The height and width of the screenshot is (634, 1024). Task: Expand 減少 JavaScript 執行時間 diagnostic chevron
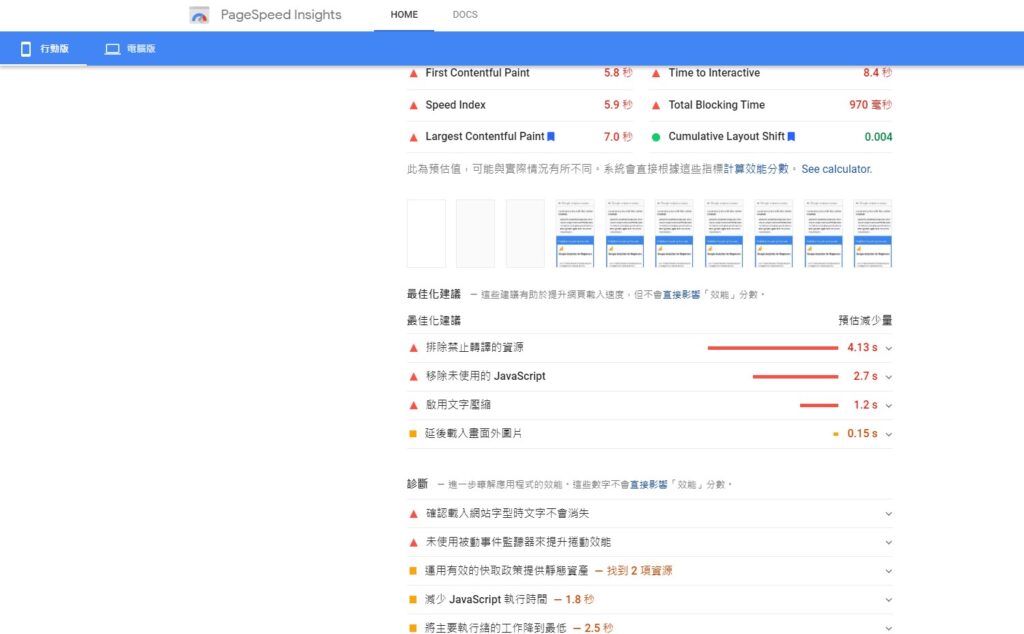pos(888,600)
